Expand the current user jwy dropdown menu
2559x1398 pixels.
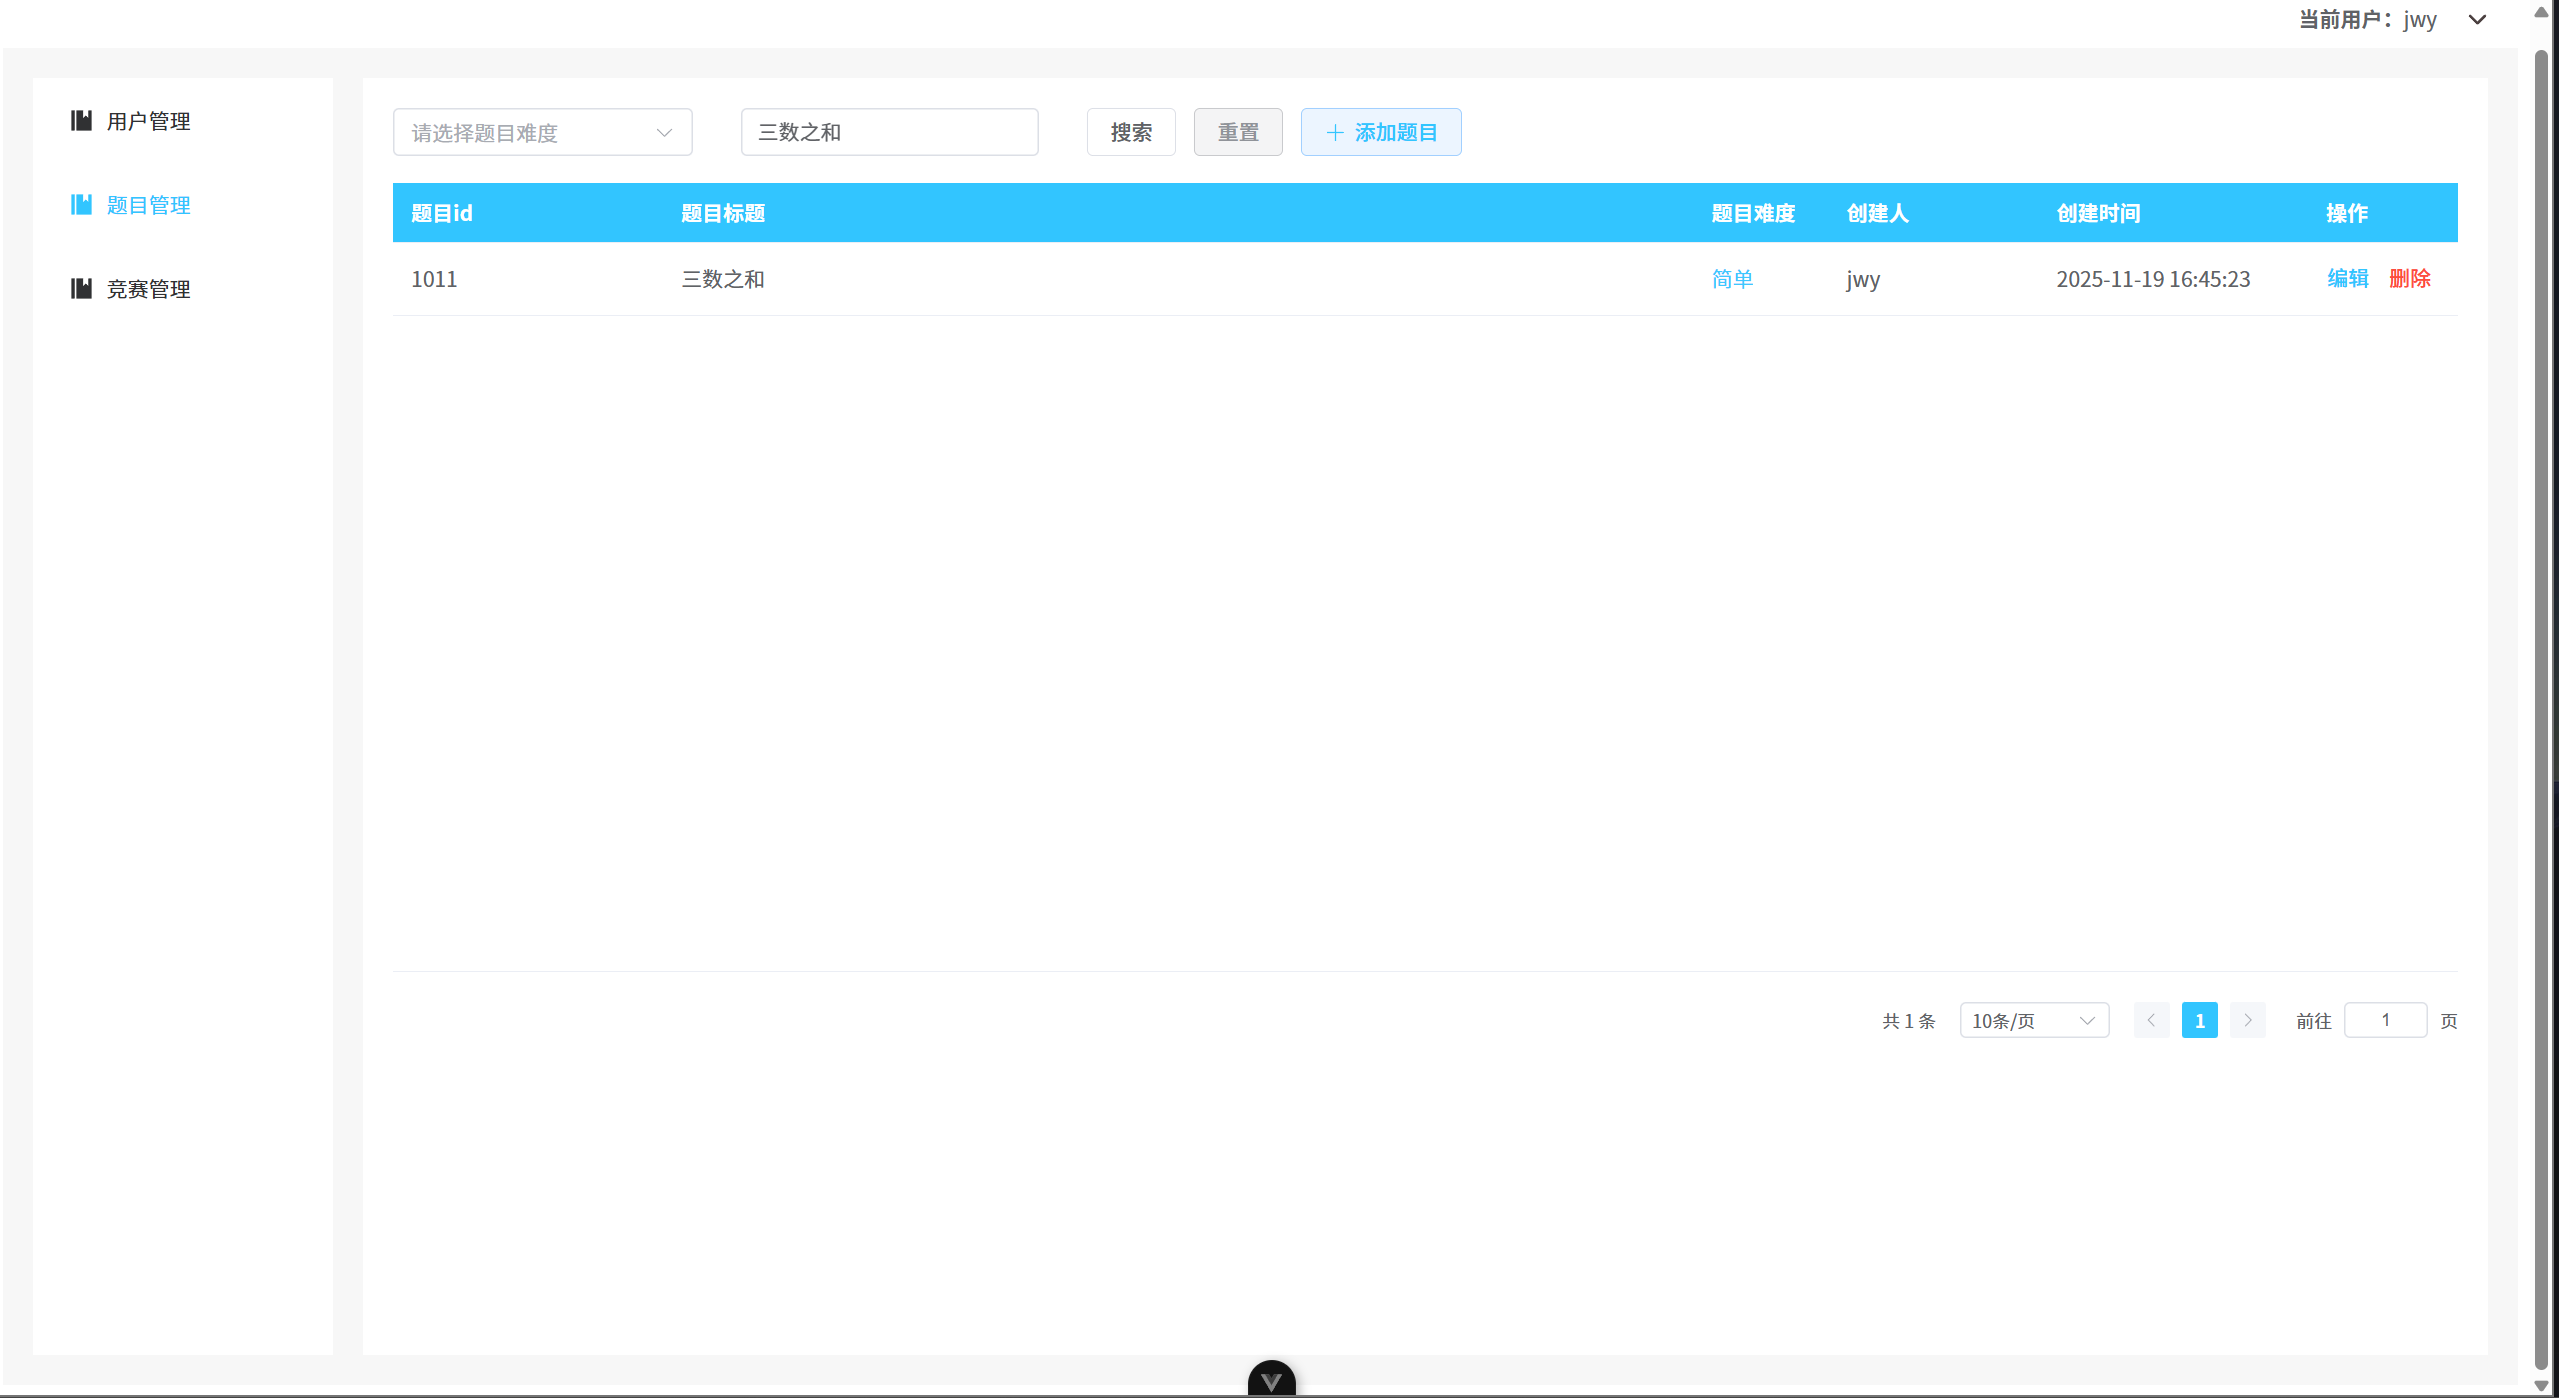(2477, 19)
